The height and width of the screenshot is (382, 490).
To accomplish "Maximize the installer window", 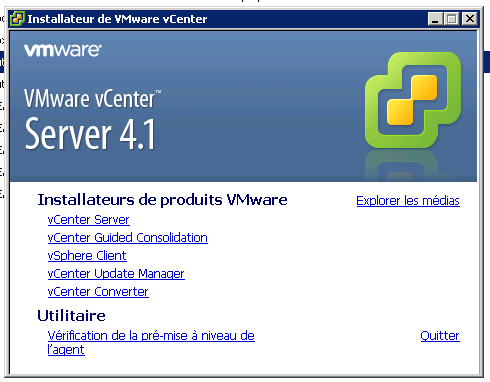I will coord(452,19).
